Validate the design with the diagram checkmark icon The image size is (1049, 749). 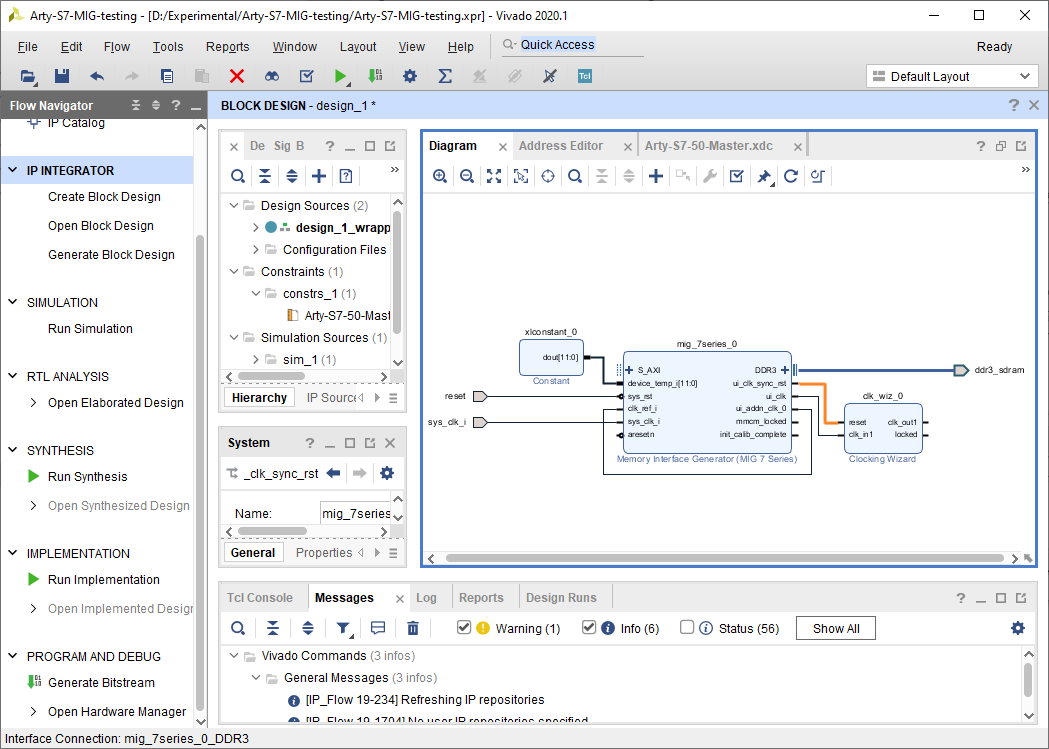(x=737, y=176)
